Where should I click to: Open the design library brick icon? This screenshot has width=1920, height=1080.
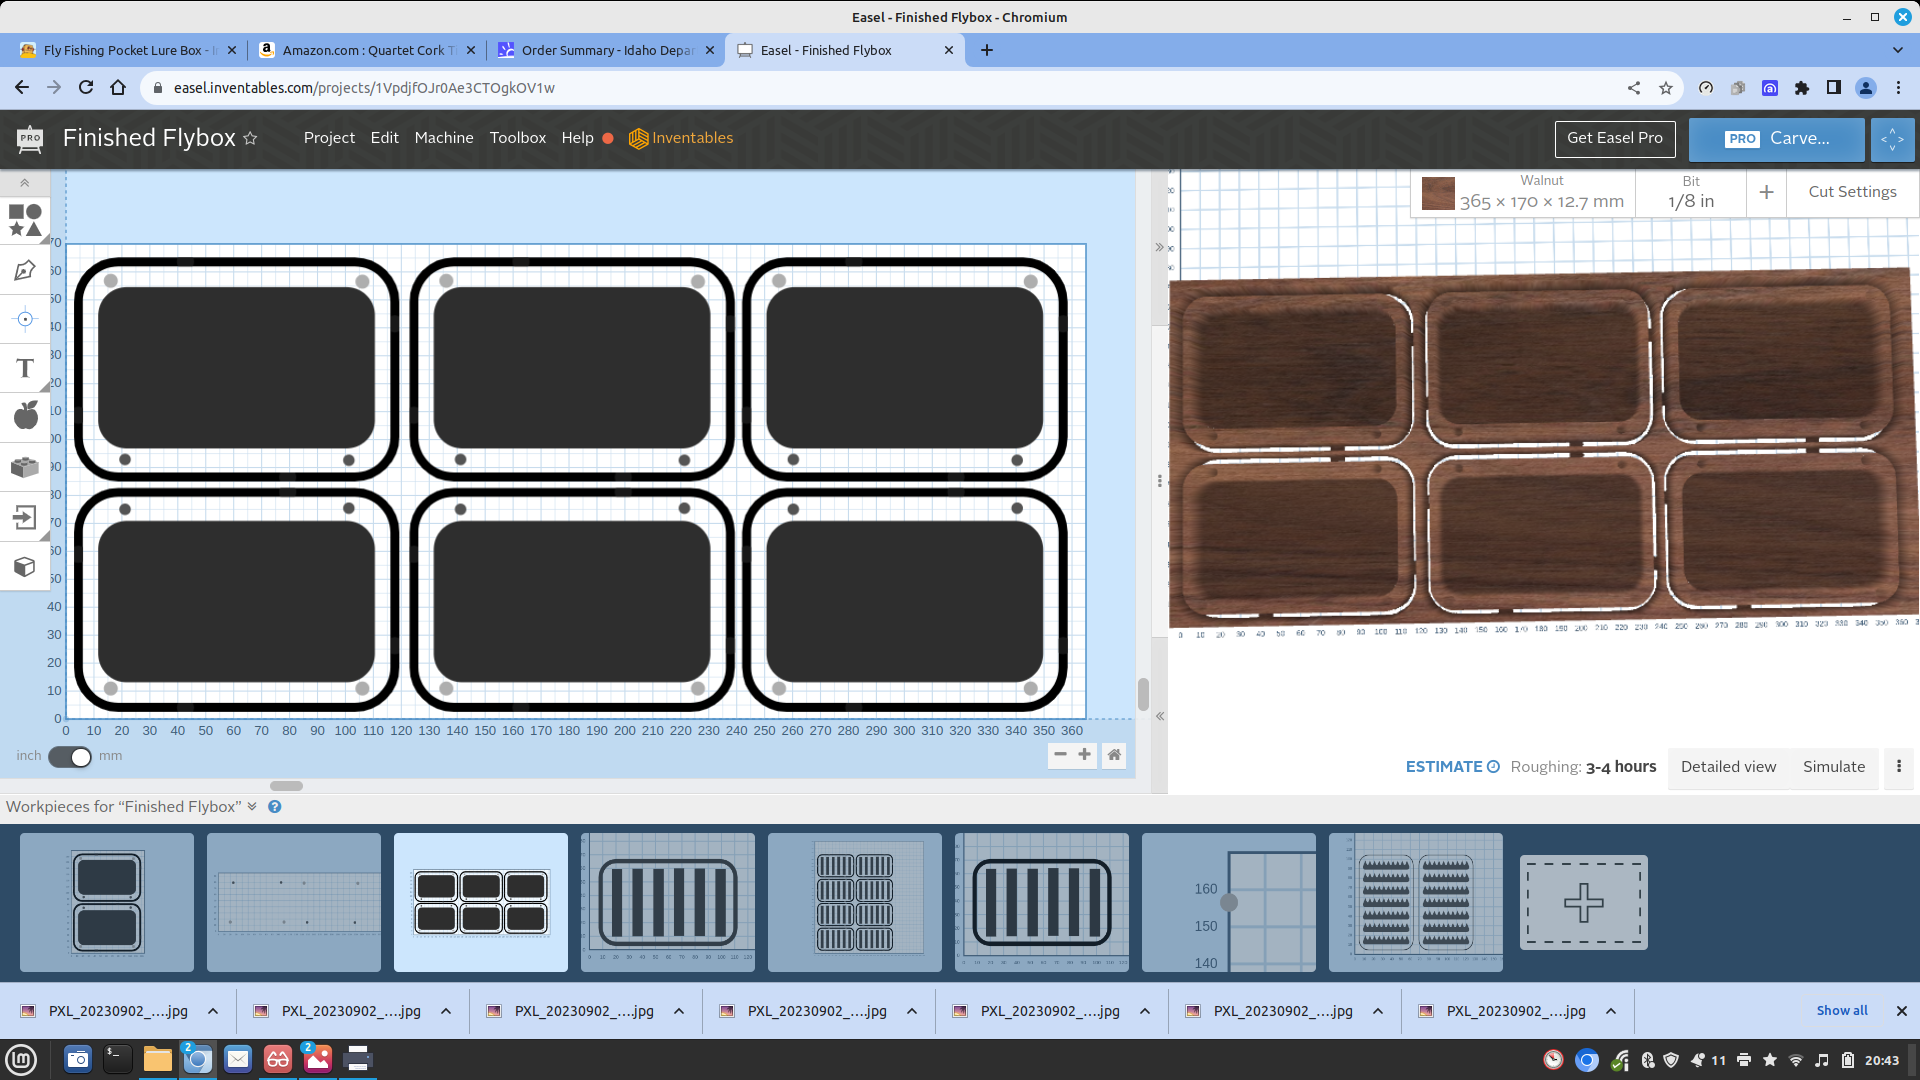25,467
